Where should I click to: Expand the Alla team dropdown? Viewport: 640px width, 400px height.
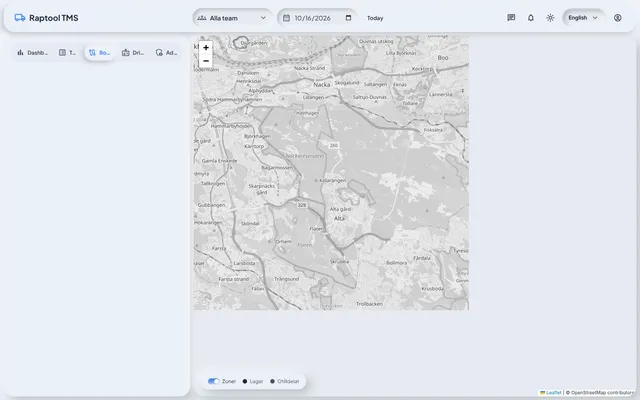232,18
